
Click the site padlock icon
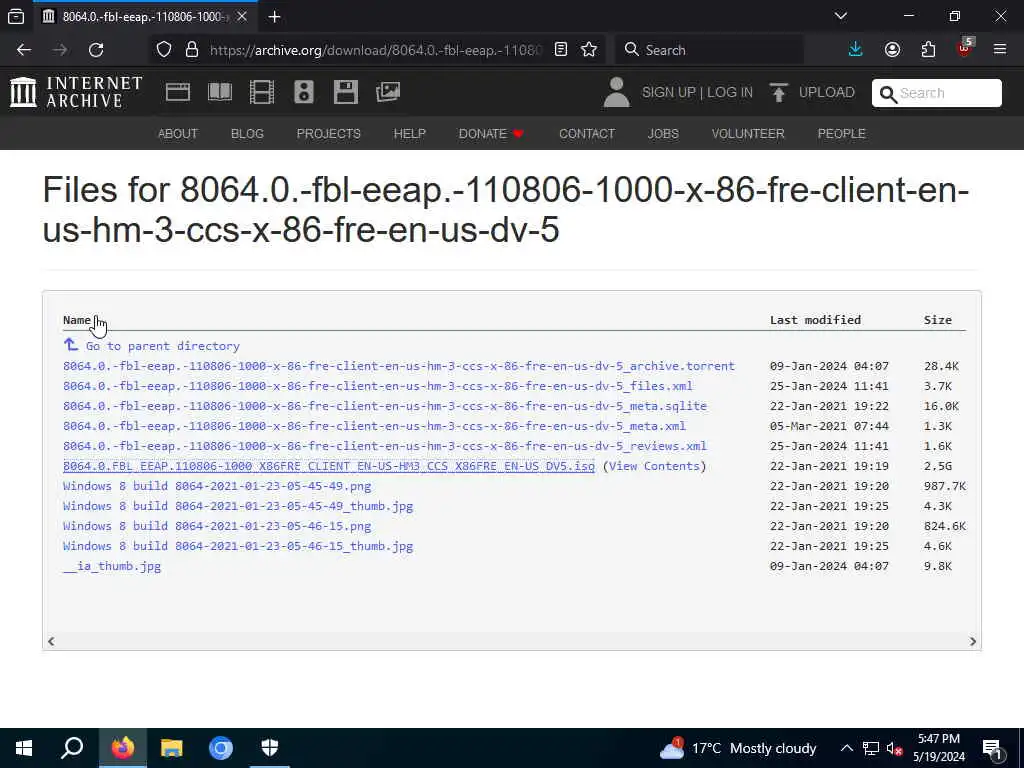192,50
